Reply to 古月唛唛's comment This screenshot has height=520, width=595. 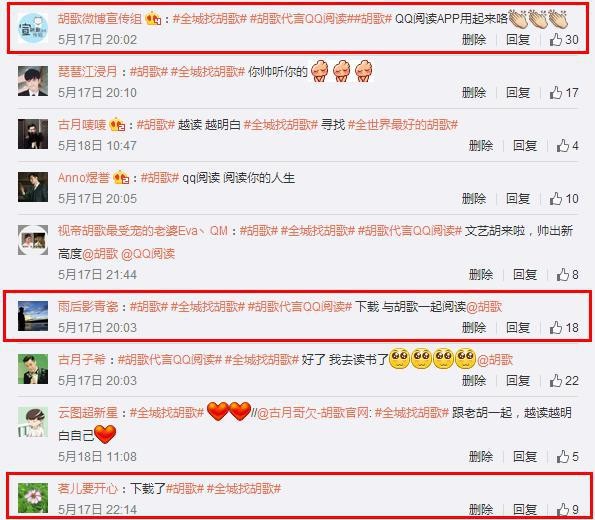[525, 146]
